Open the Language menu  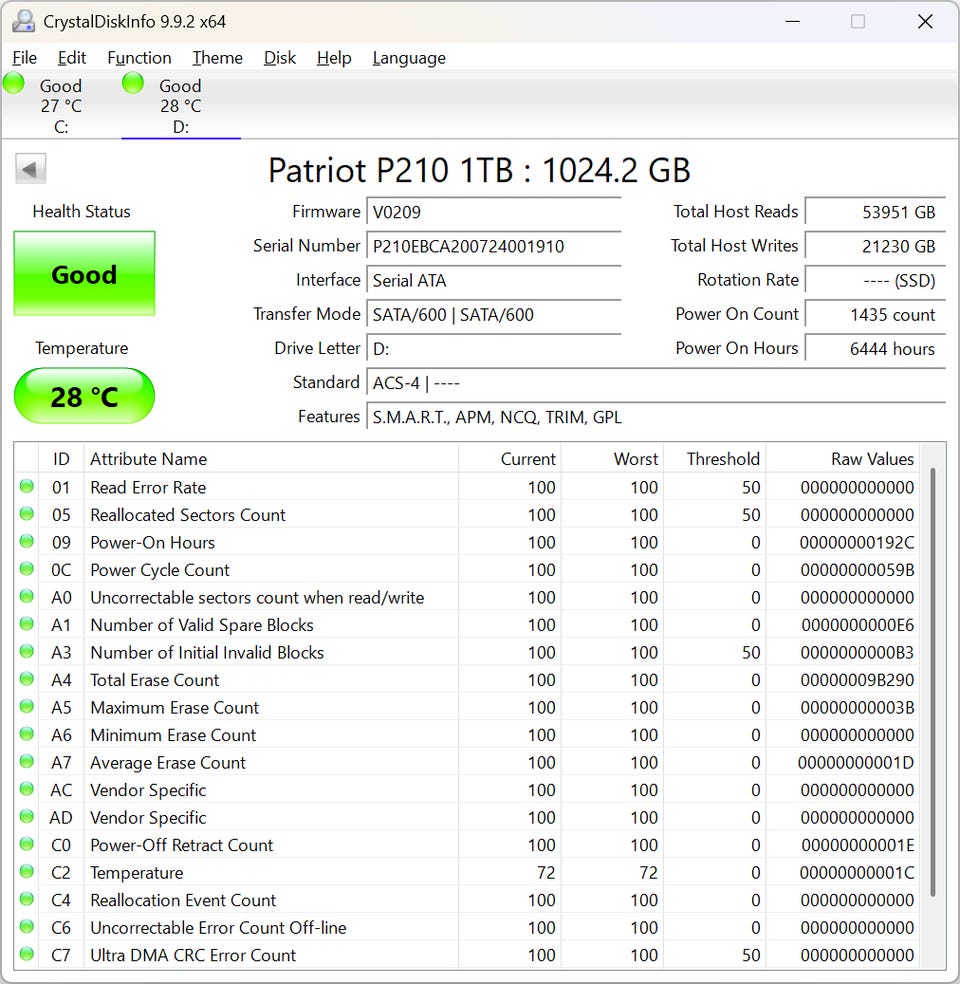[409, 58]
